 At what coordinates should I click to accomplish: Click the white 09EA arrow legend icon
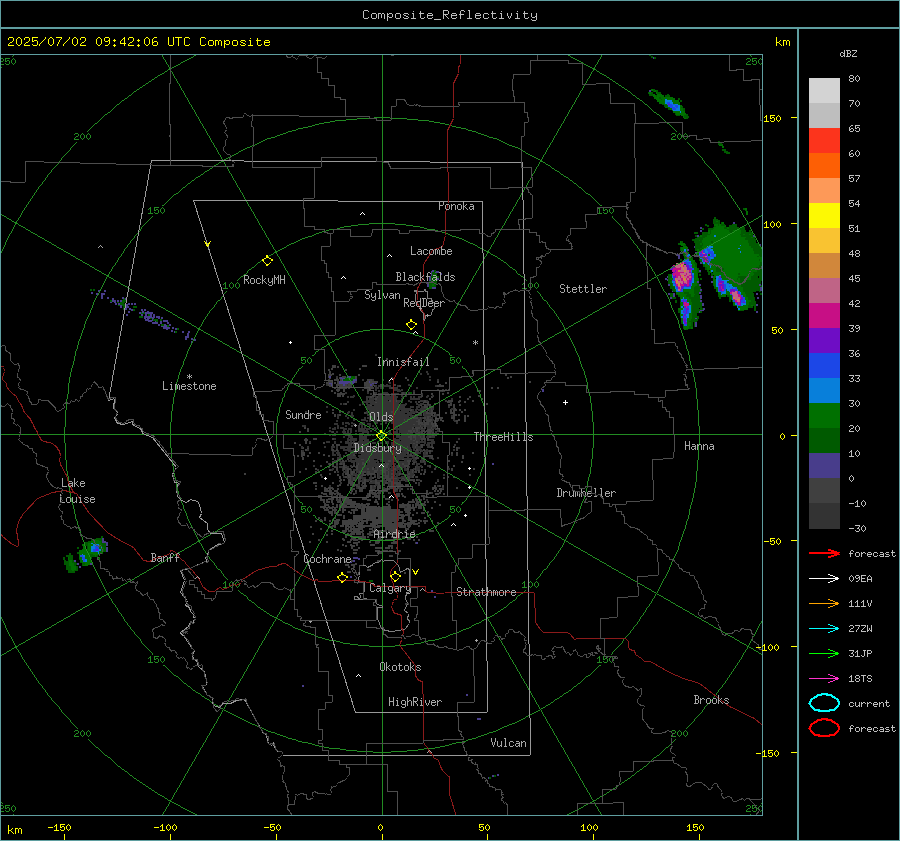[x=824, y=578]
